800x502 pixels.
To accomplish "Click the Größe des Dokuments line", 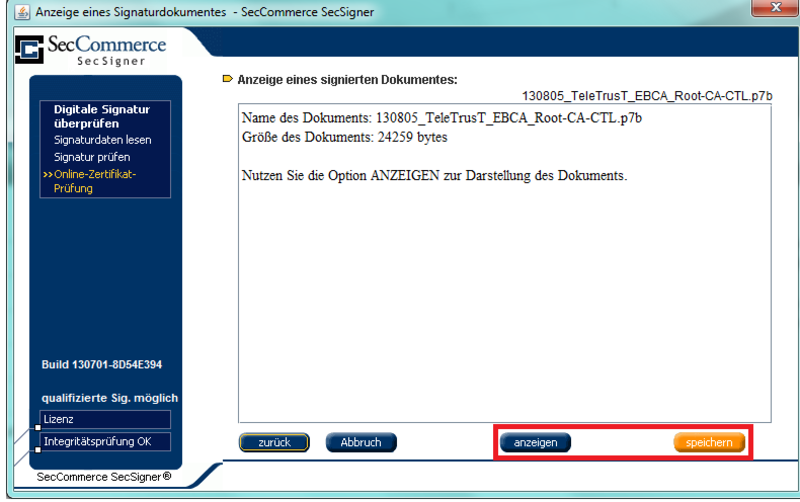I will (344, 137).
